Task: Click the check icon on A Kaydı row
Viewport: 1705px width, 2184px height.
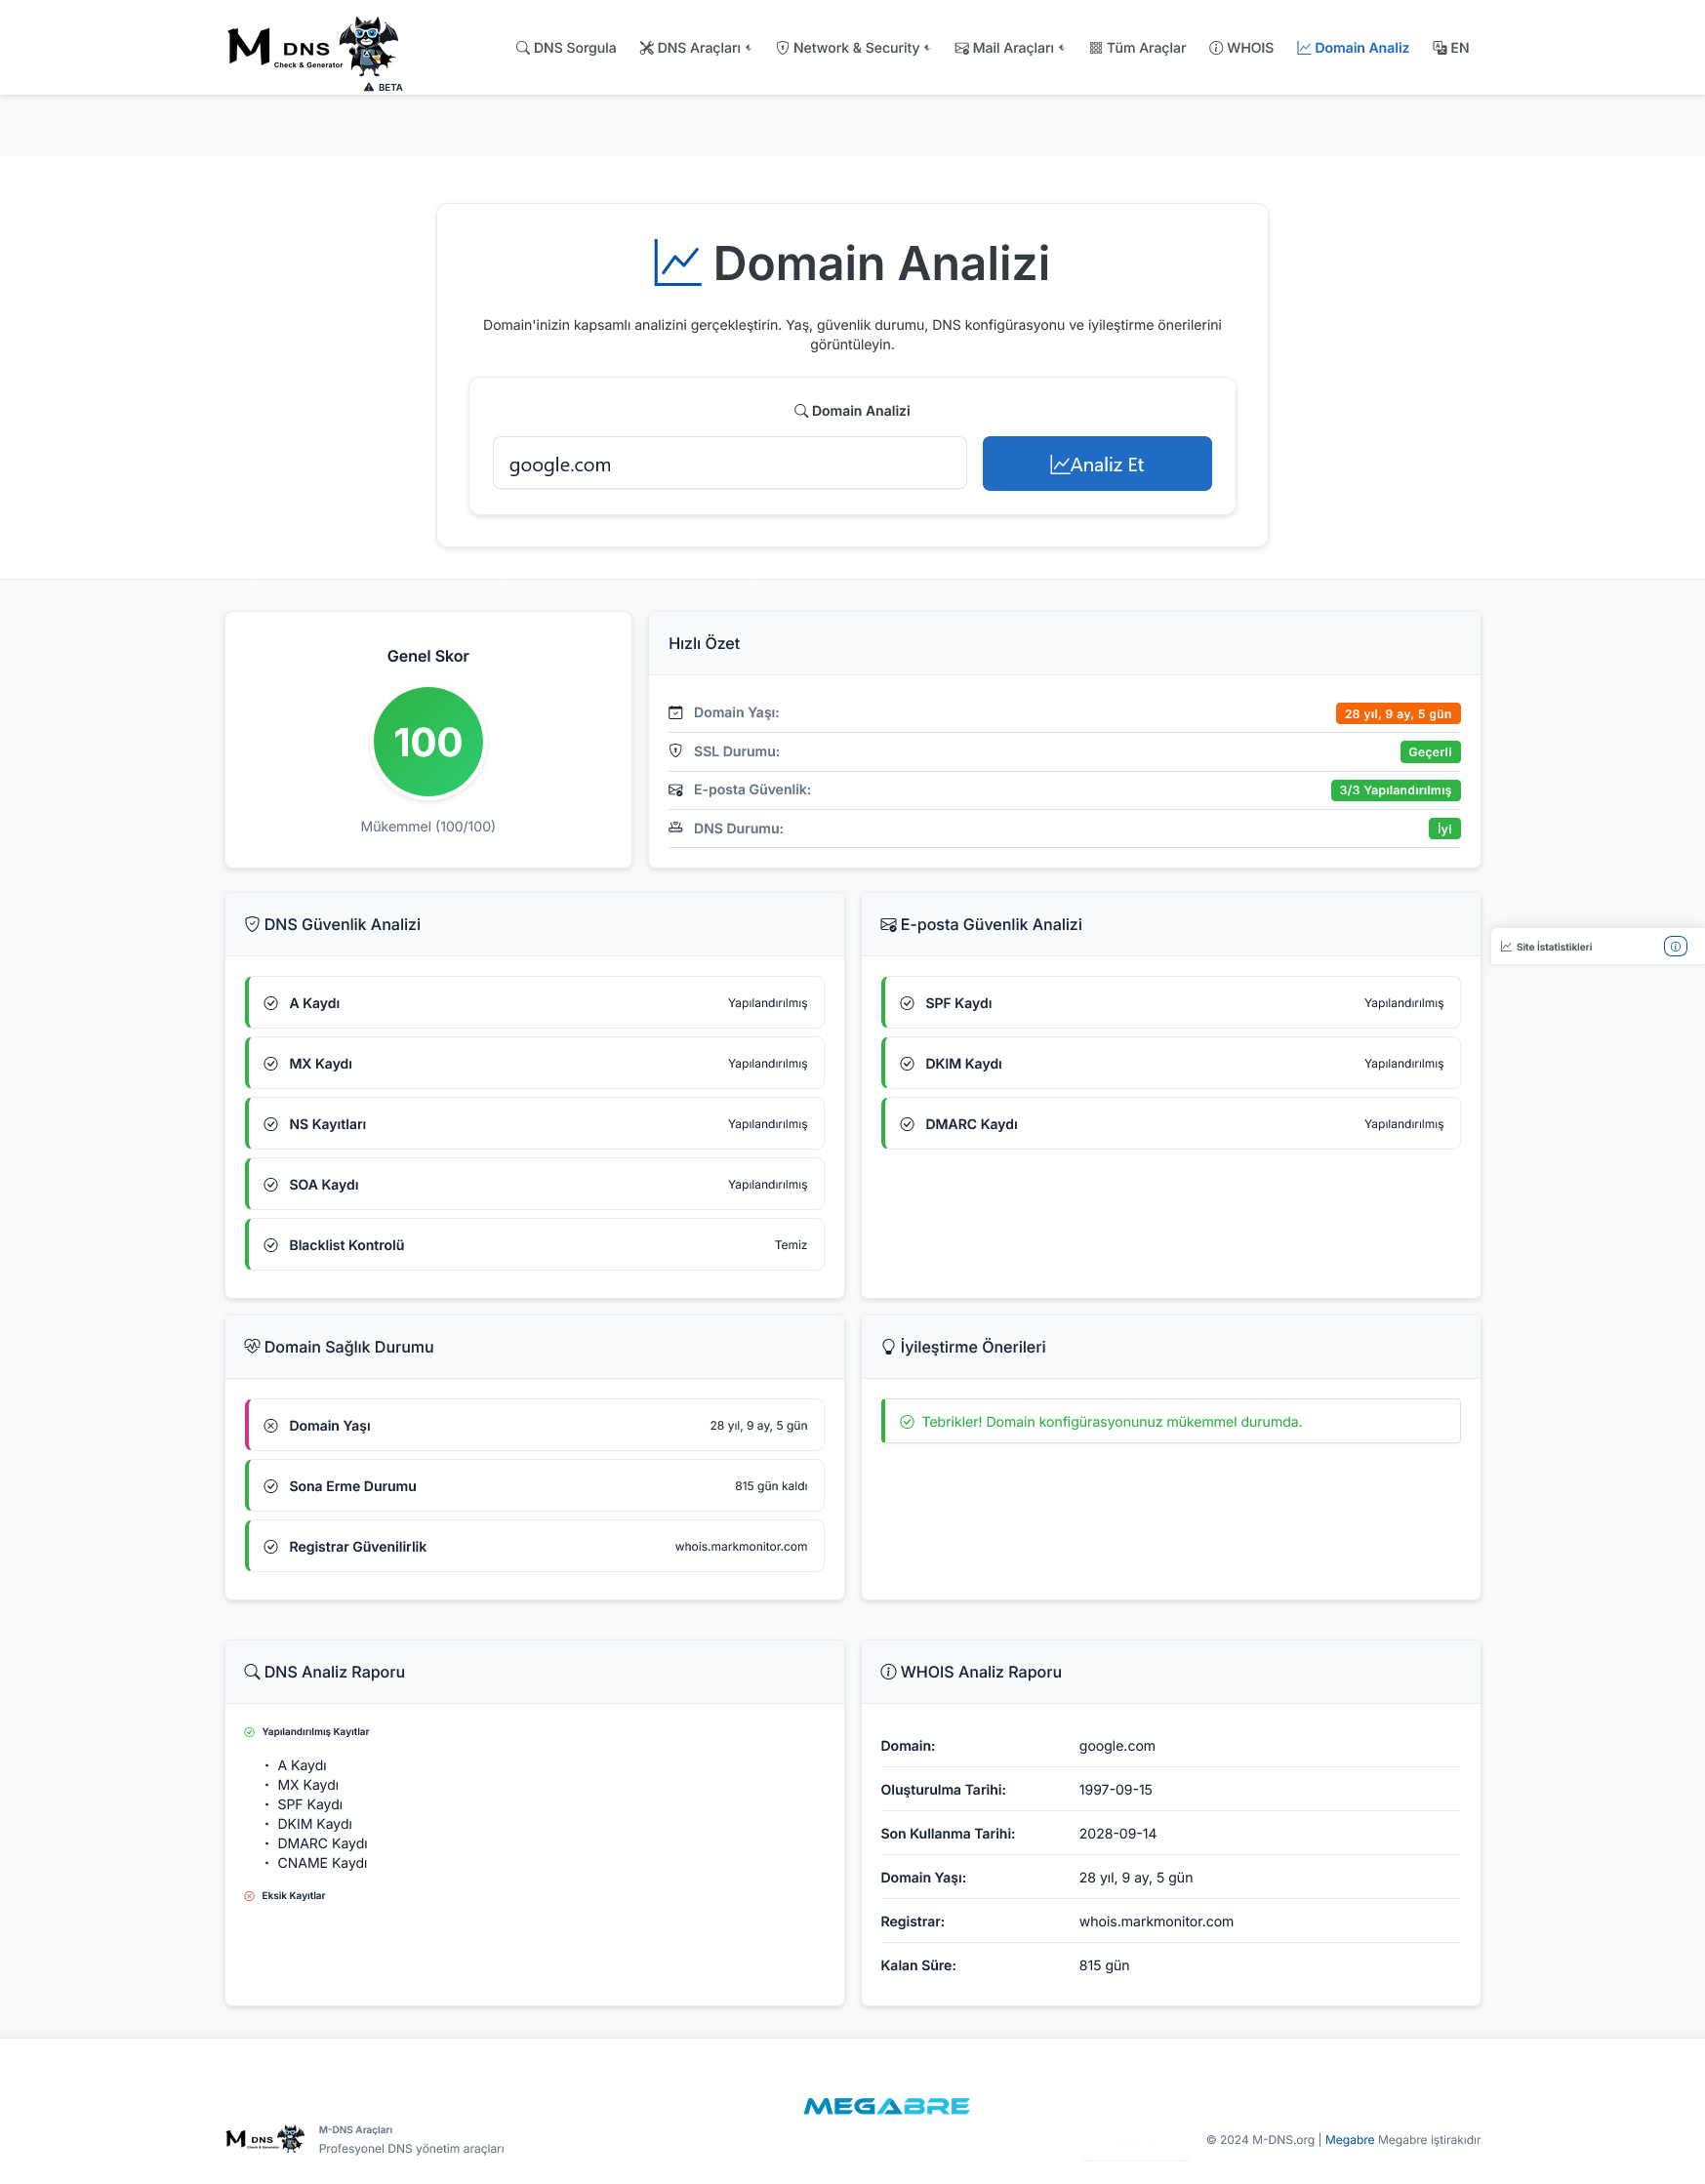Action: click(271, 1003)
